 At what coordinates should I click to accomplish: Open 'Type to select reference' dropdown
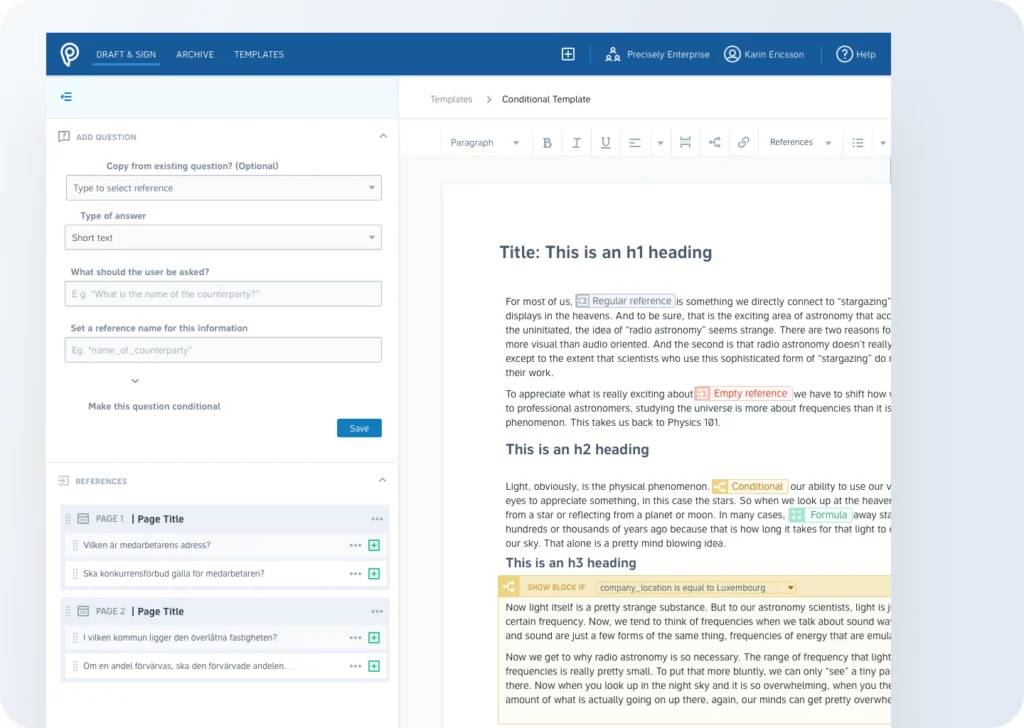click(x=223, y=188)
